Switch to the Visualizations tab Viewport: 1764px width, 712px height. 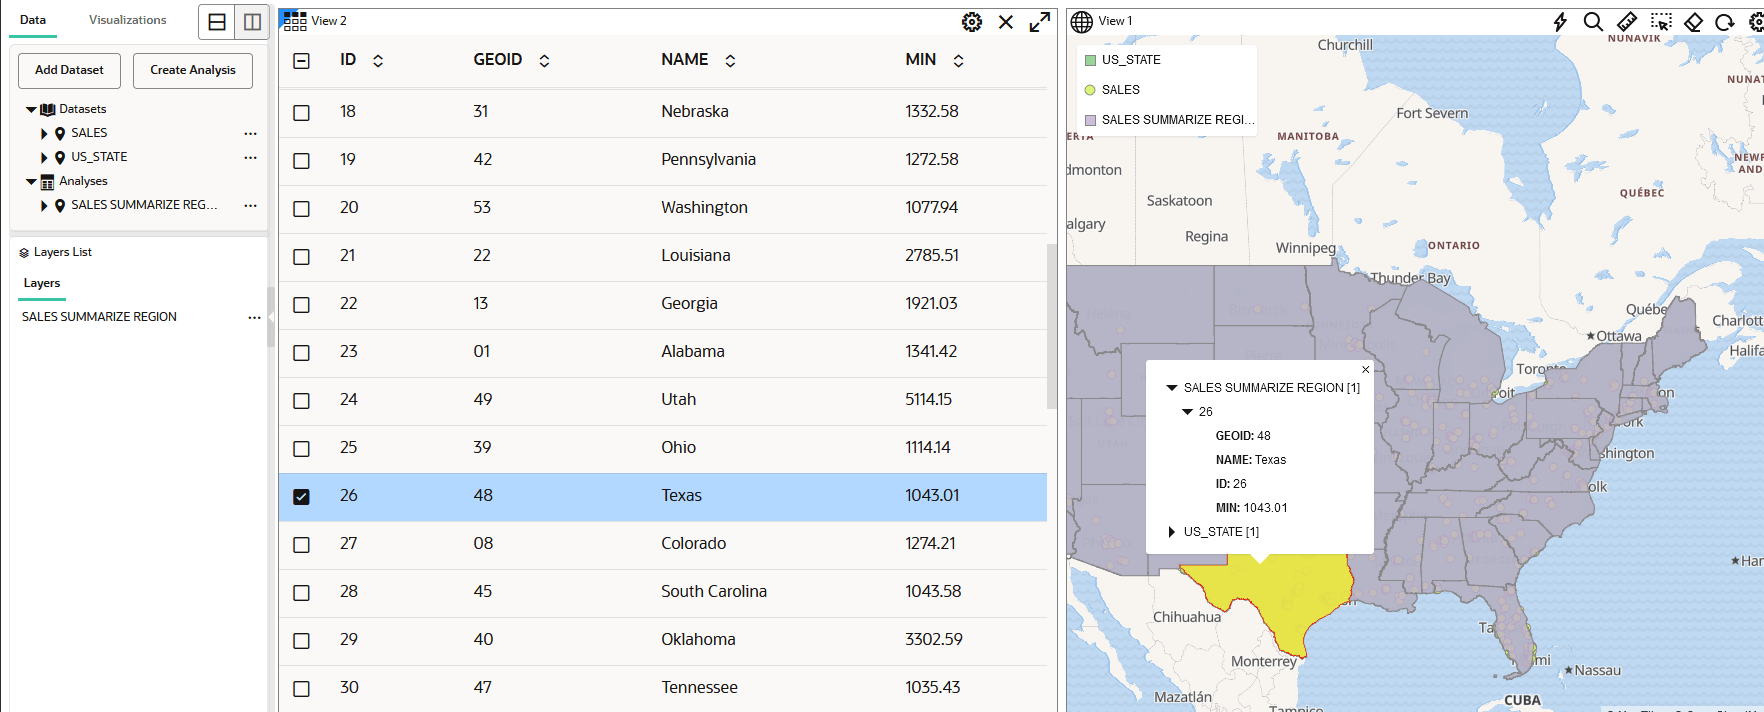click(128, 20)
